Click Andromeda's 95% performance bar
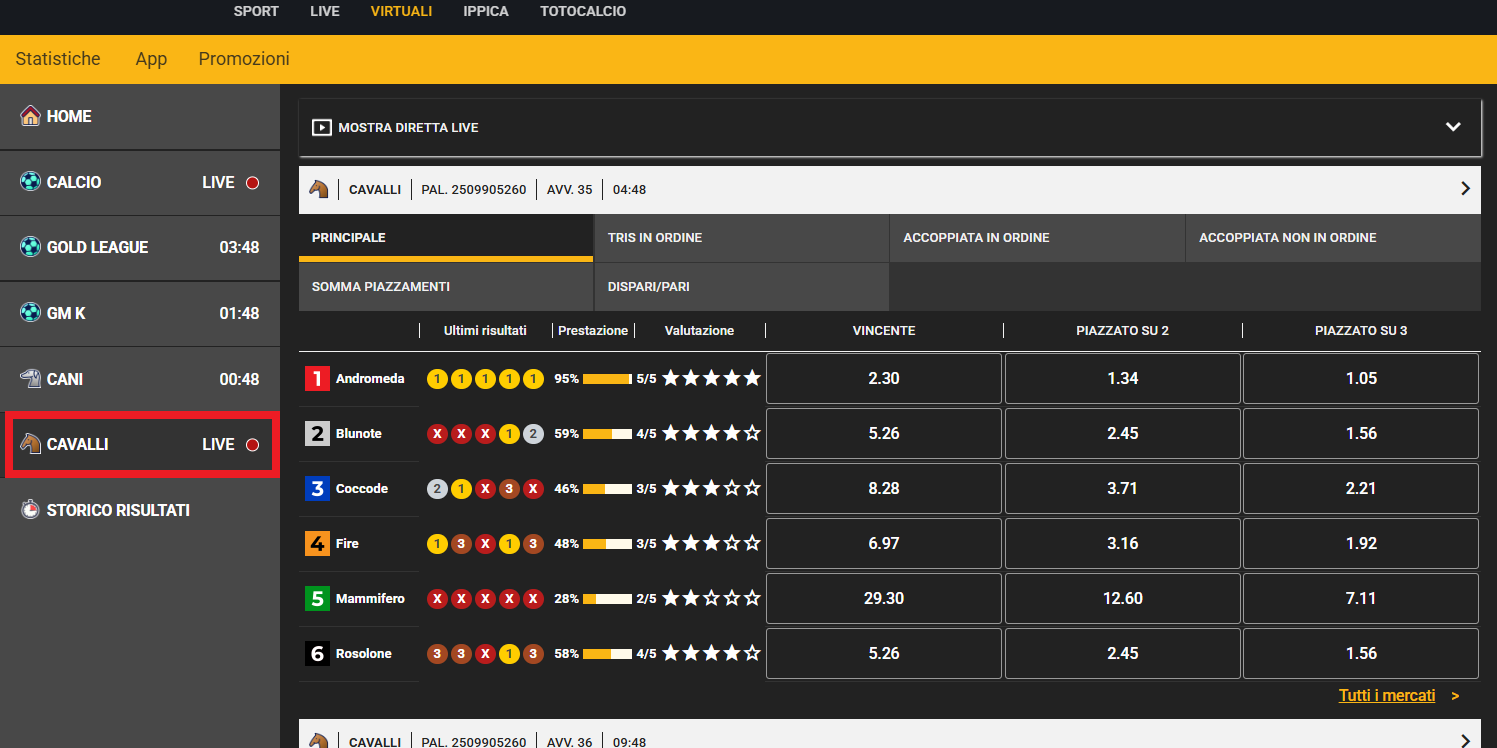The height and width of the screenshot is (748, 1497). (608, 379)
